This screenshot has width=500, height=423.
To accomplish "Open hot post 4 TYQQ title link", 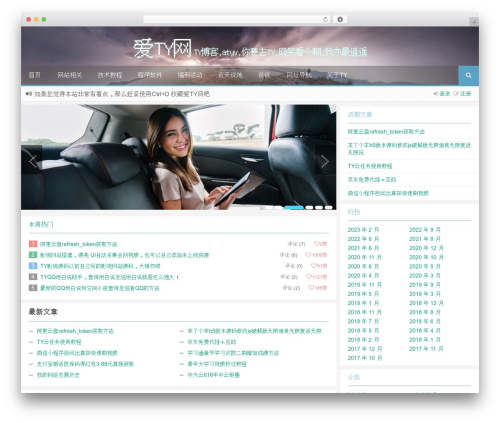I will 109,277.
